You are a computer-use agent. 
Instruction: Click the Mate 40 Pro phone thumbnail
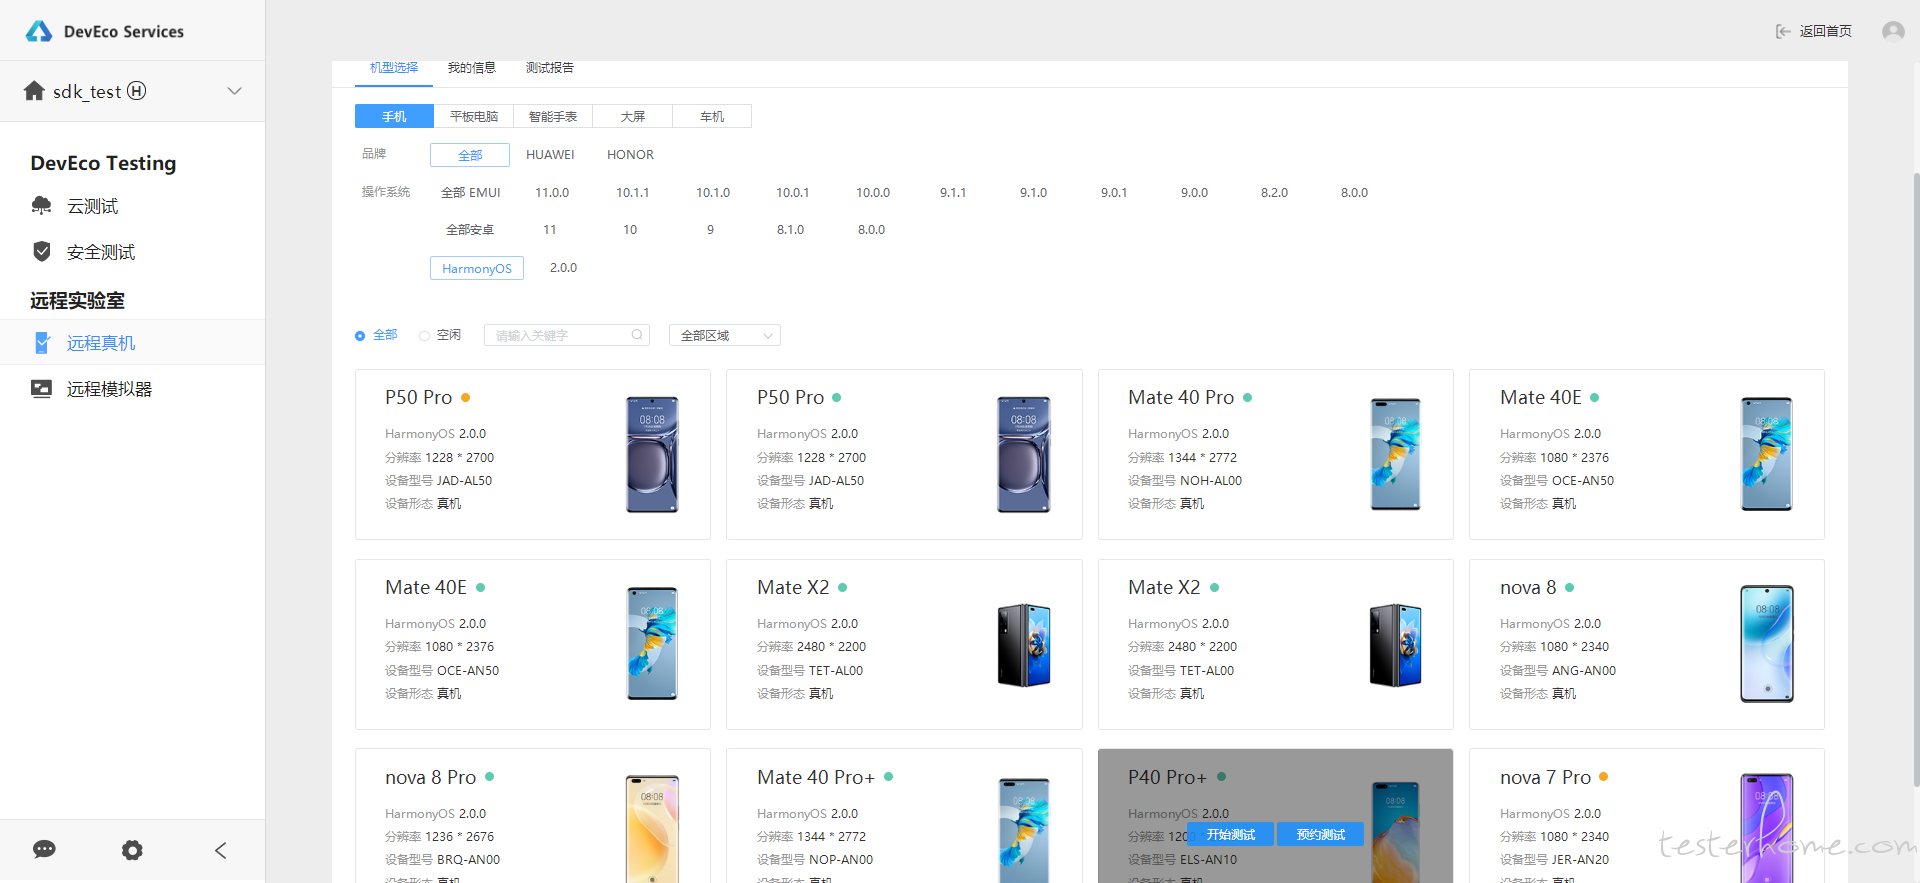tap(1395, 454)
